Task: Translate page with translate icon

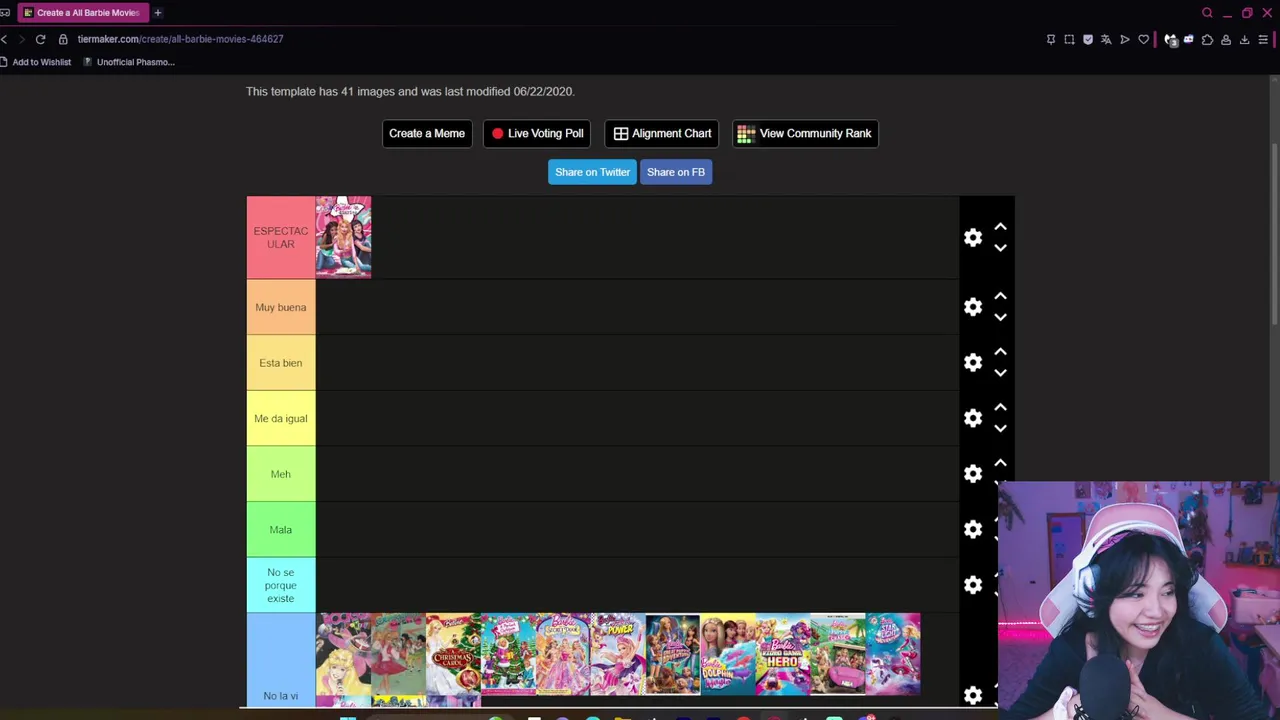Action: pyautogui.click(x=1106, y=39)
